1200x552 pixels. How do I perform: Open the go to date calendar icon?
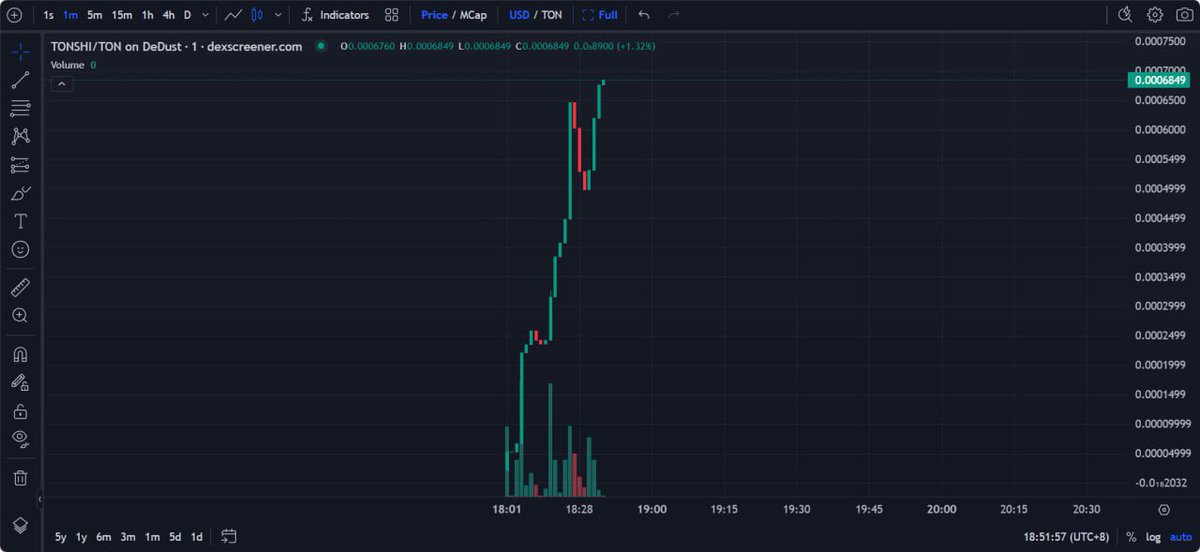[x=229, y=537]
